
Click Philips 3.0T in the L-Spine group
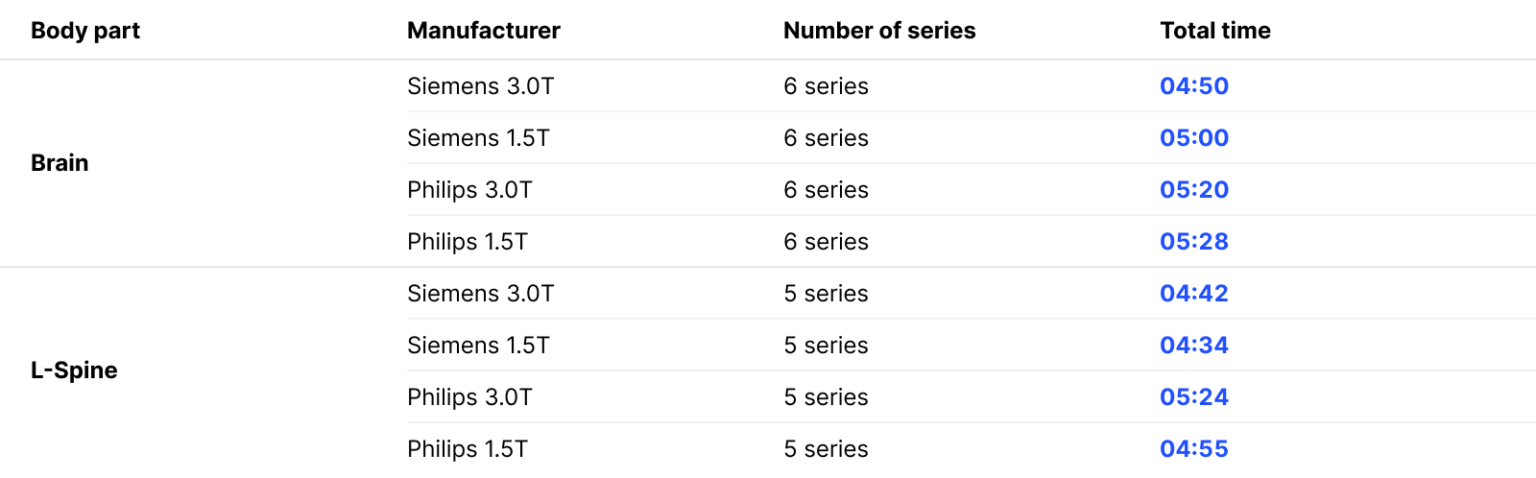(470, 398)
